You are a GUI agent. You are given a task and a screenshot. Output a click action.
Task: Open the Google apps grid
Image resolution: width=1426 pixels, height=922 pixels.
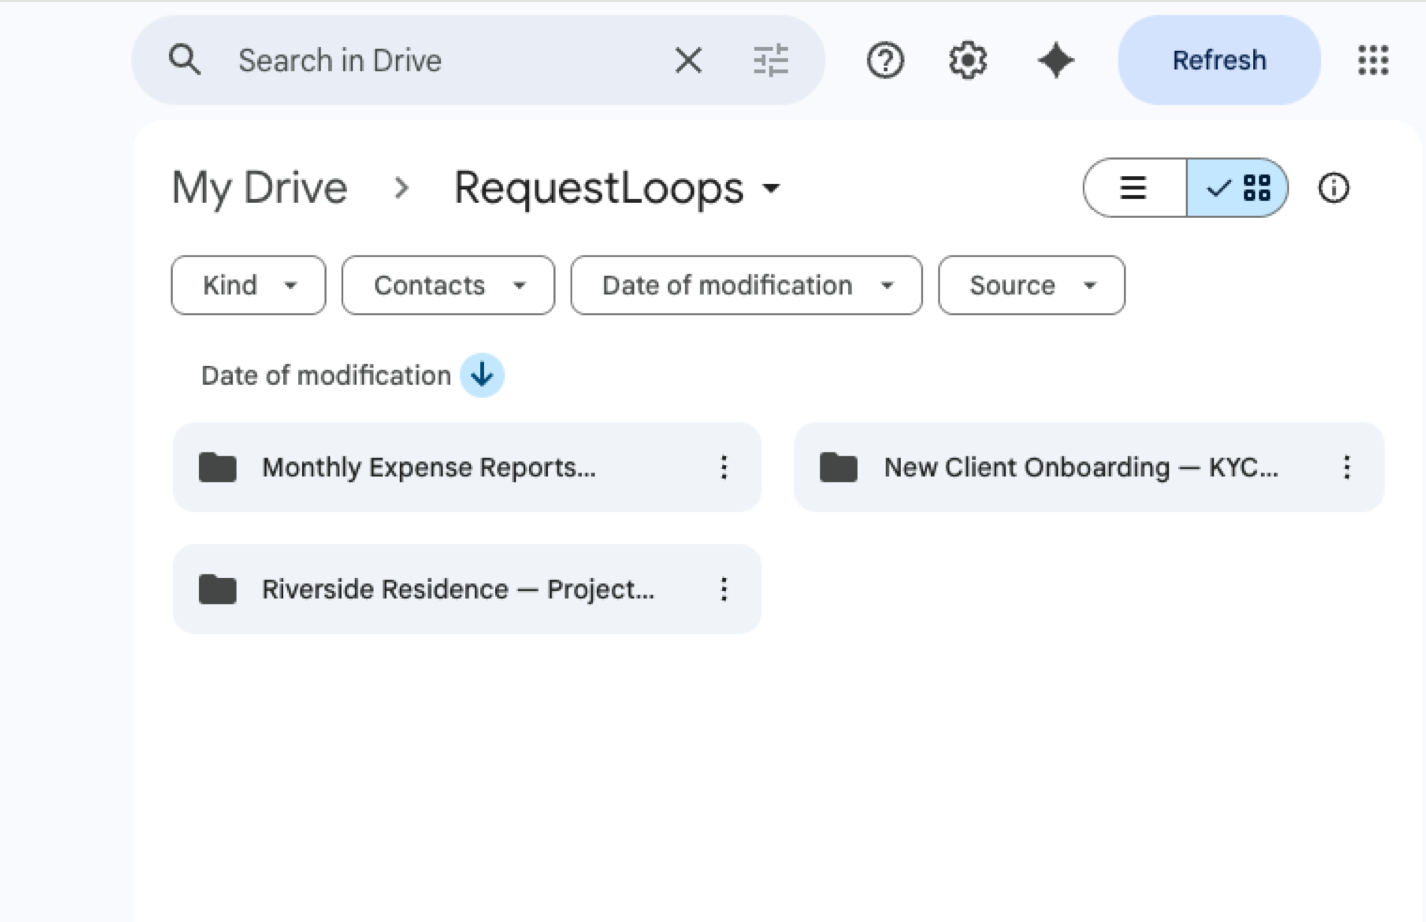1373,60
